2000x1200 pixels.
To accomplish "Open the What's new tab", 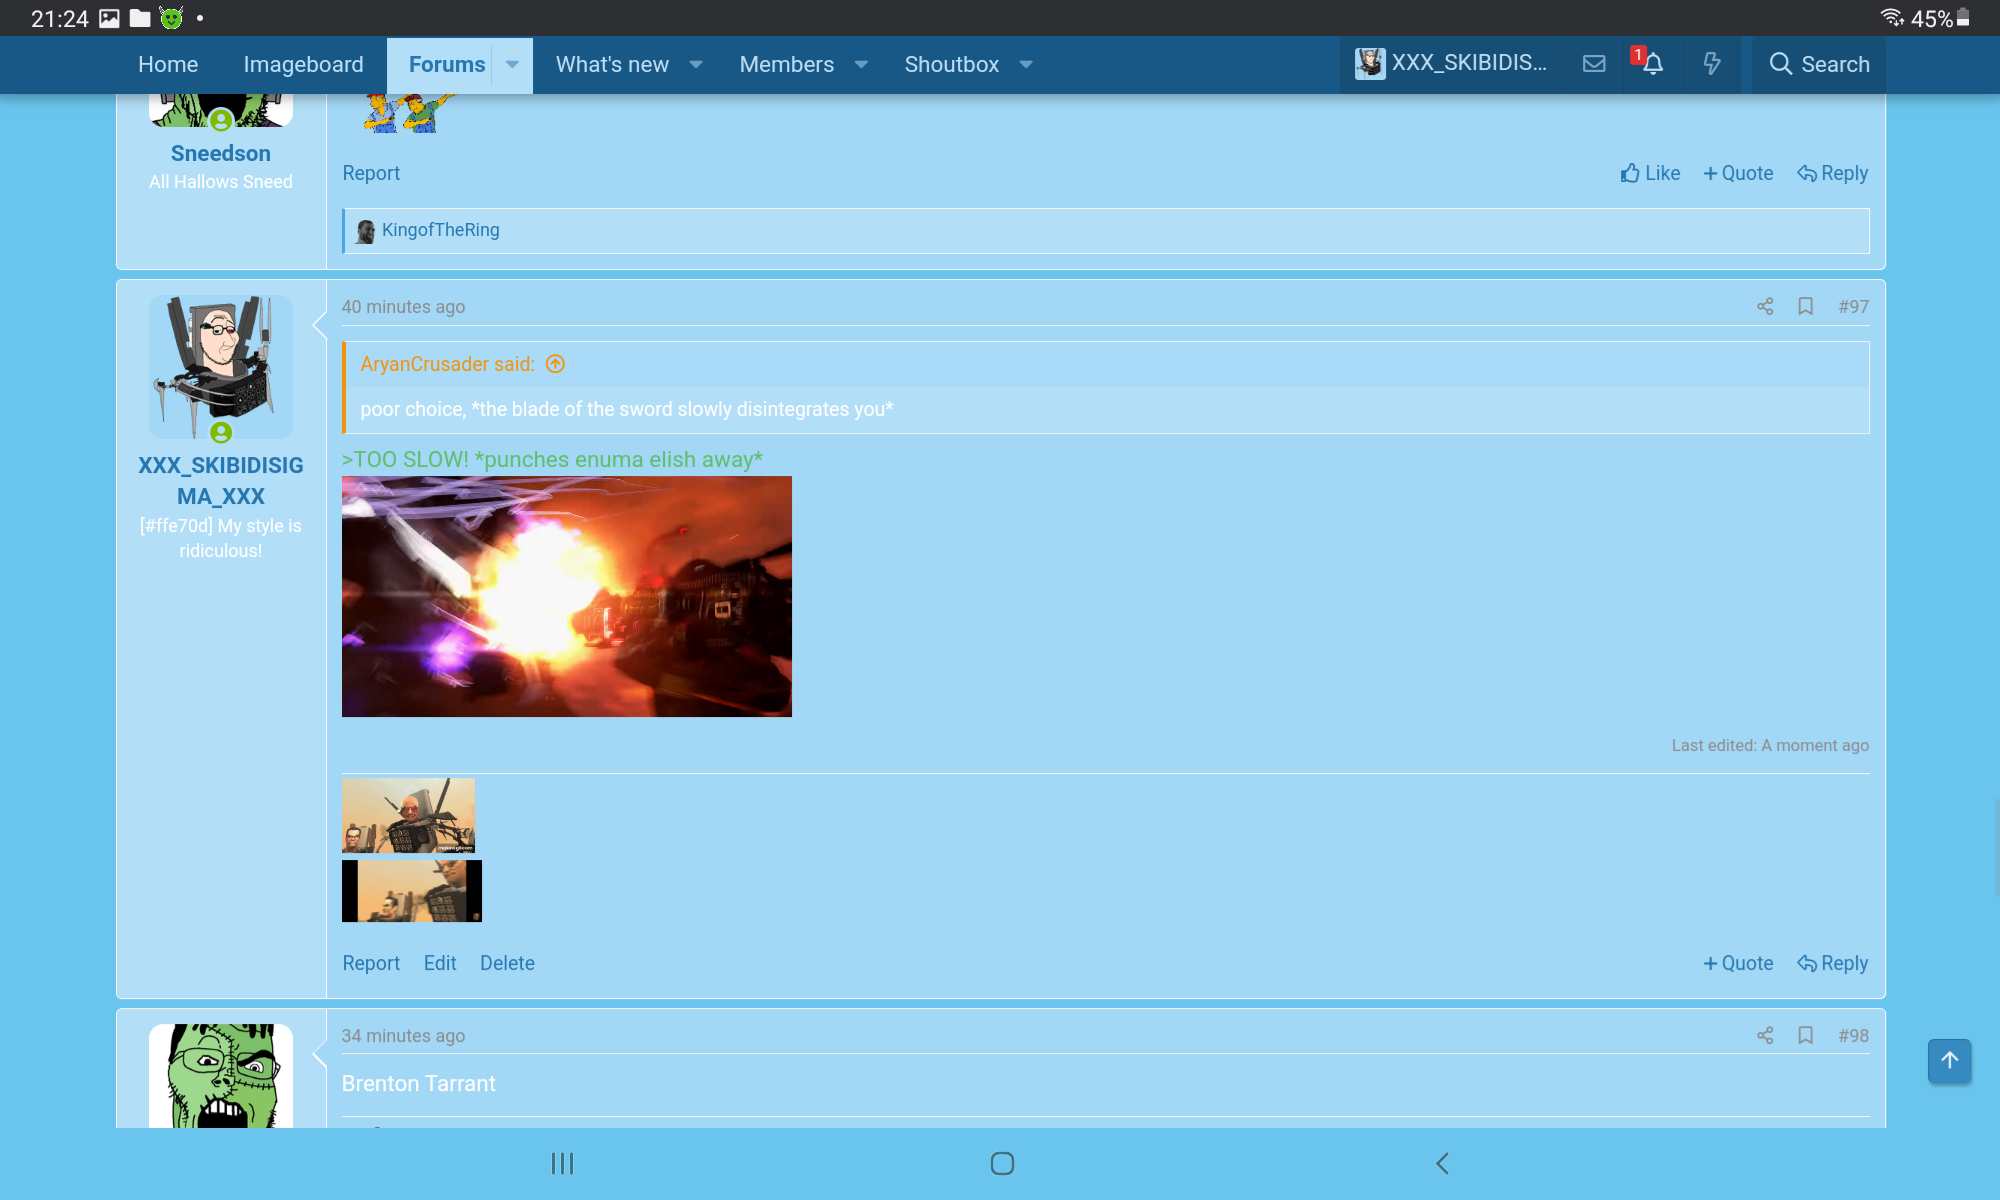I will [x=612, y=64].
